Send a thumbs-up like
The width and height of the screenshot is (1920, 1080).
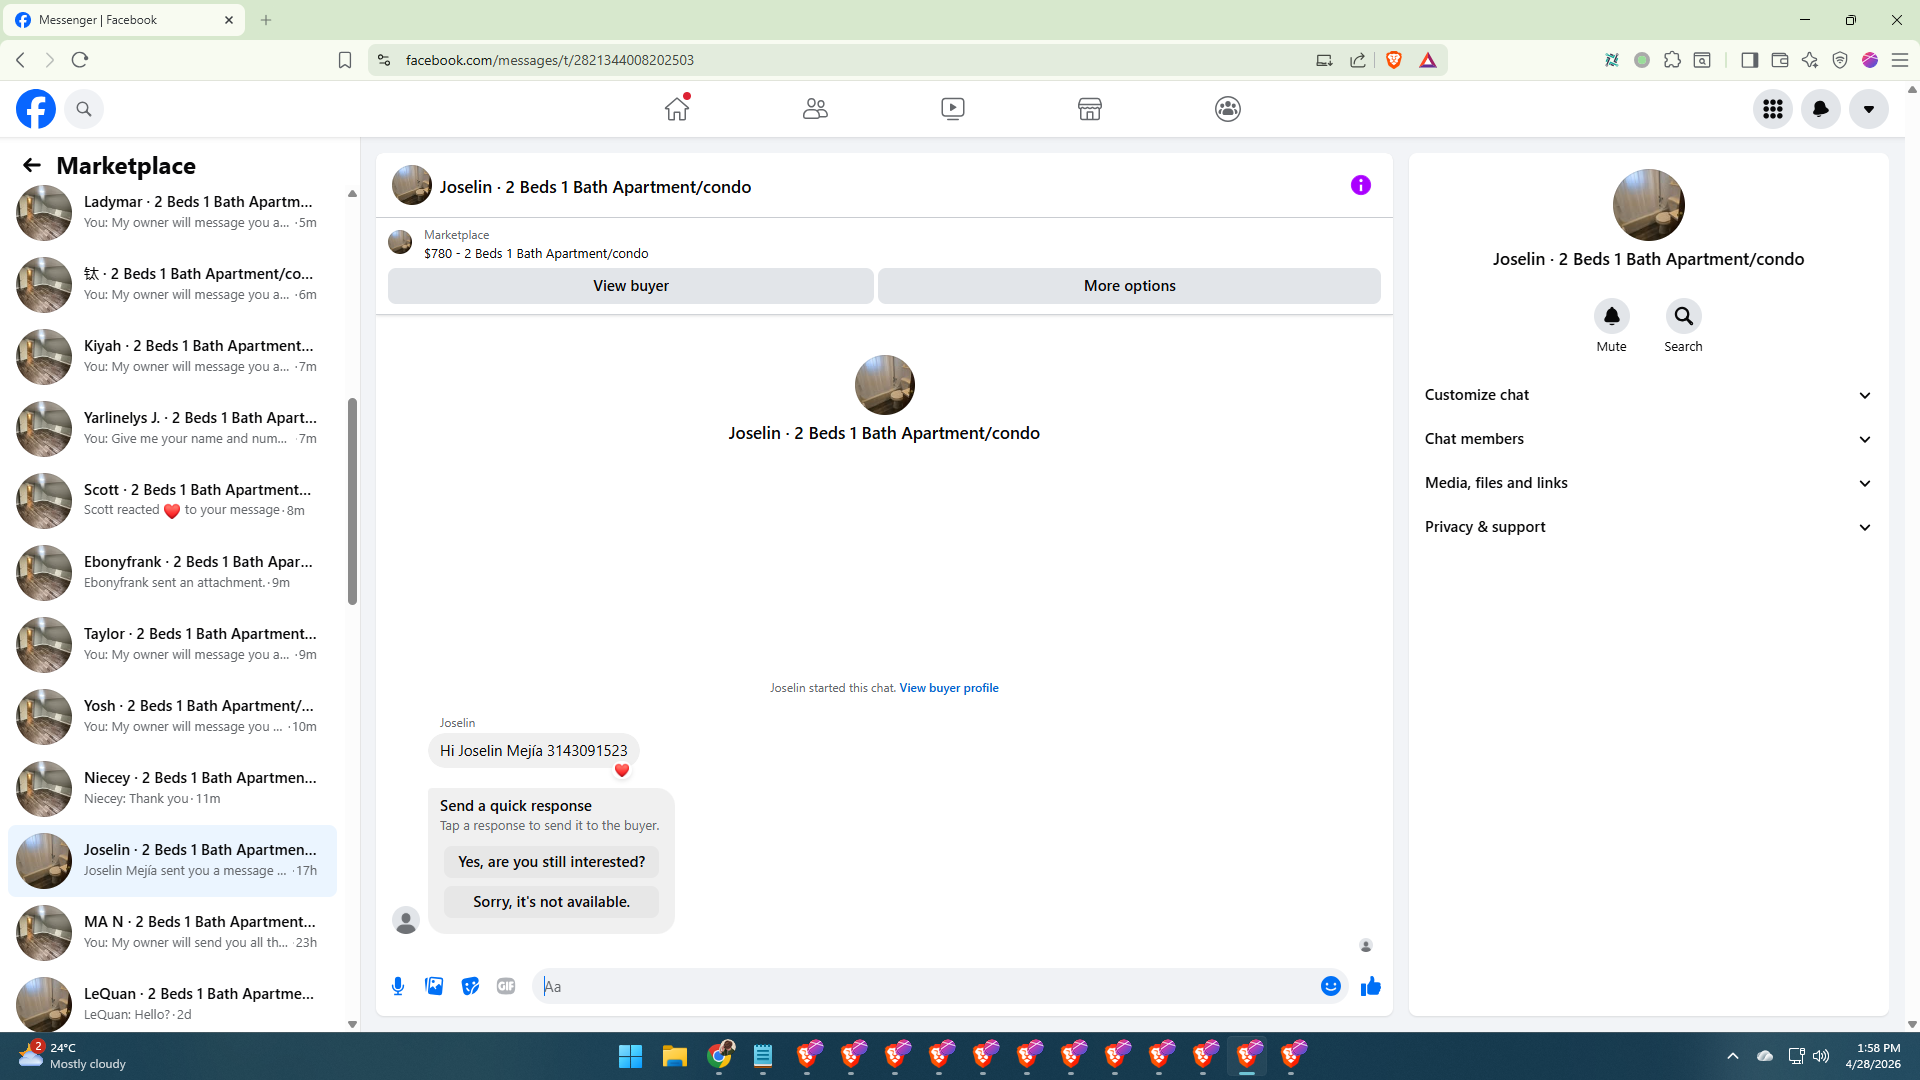pyautogui.click(x=1370, y=986)
